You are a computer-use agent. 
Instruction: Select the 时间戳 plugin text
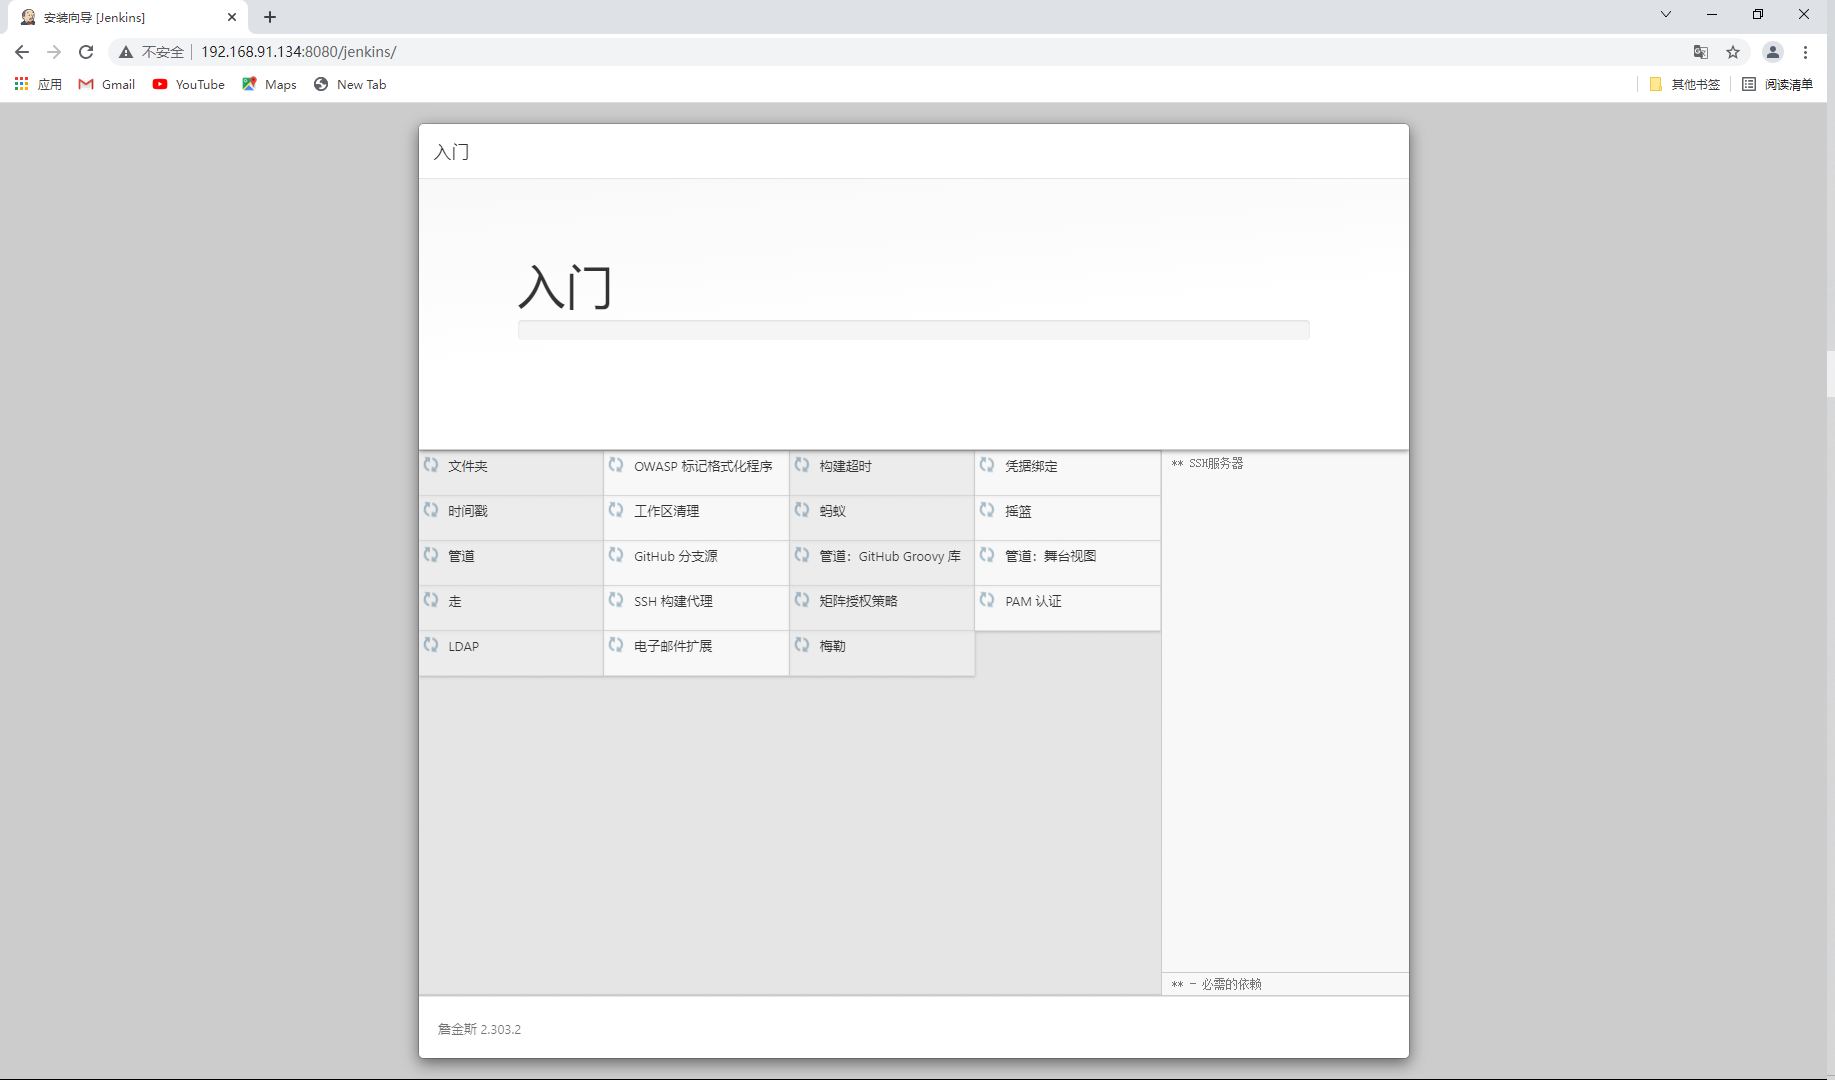468,511
